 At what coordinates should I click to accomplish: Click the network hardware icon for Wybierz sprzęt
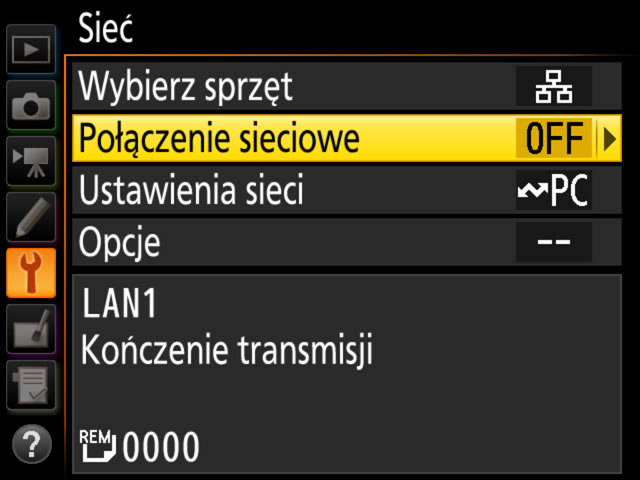point(553,87)
